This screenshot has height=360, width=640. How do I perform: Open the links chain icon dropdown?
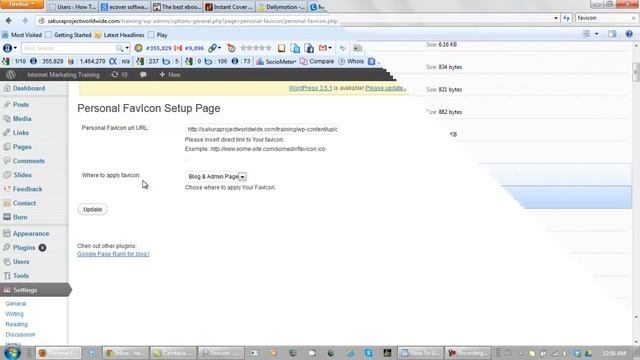pos(214,48)
